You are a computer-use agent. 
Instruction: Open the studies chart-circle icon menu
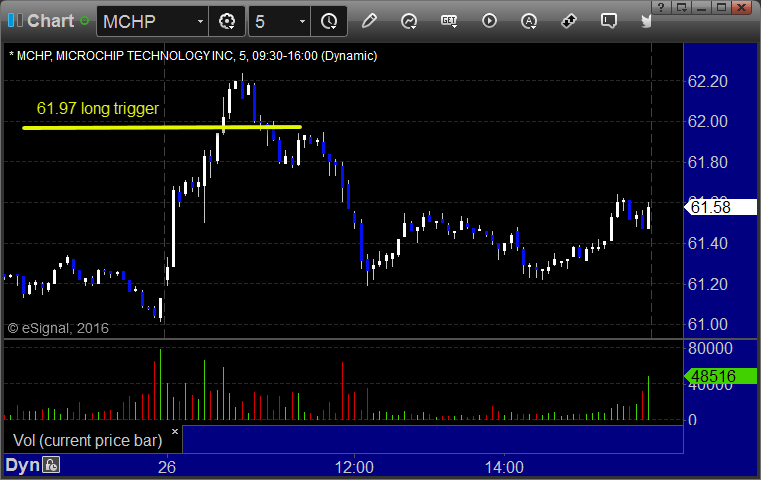[409, 21]
